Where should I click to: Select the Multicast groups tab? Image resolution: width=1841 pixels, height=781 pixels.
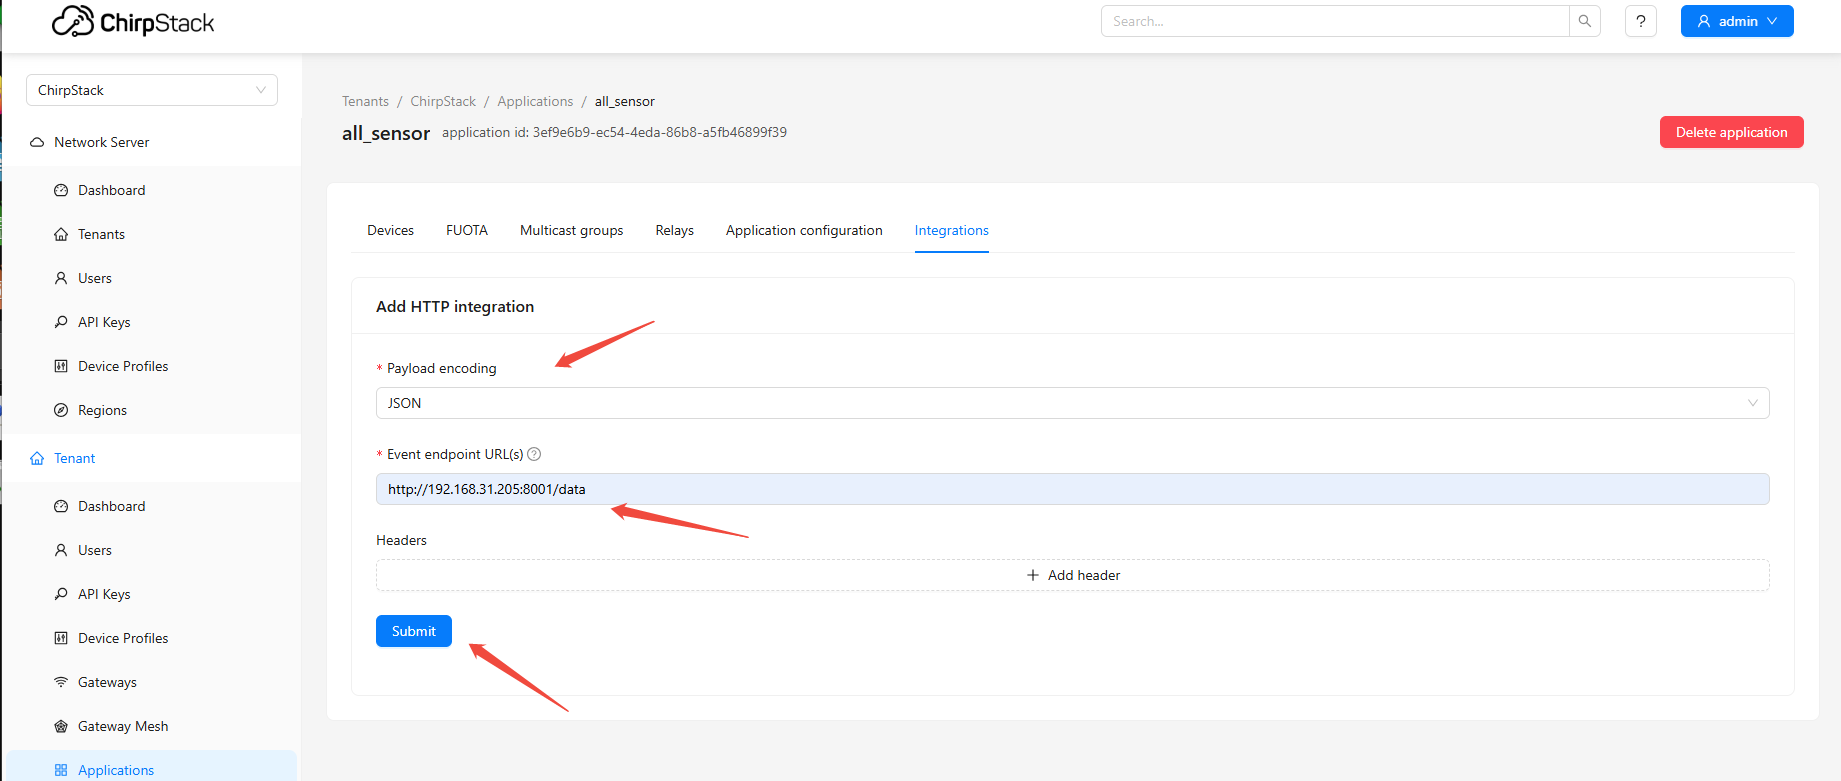pos(571,230)
